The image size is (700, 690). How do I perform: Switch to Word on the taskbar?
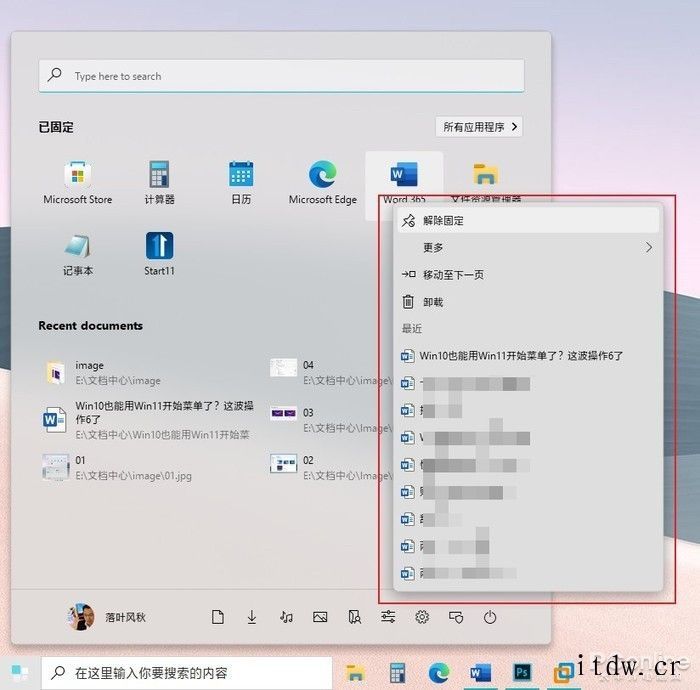(x=480, y=673)
